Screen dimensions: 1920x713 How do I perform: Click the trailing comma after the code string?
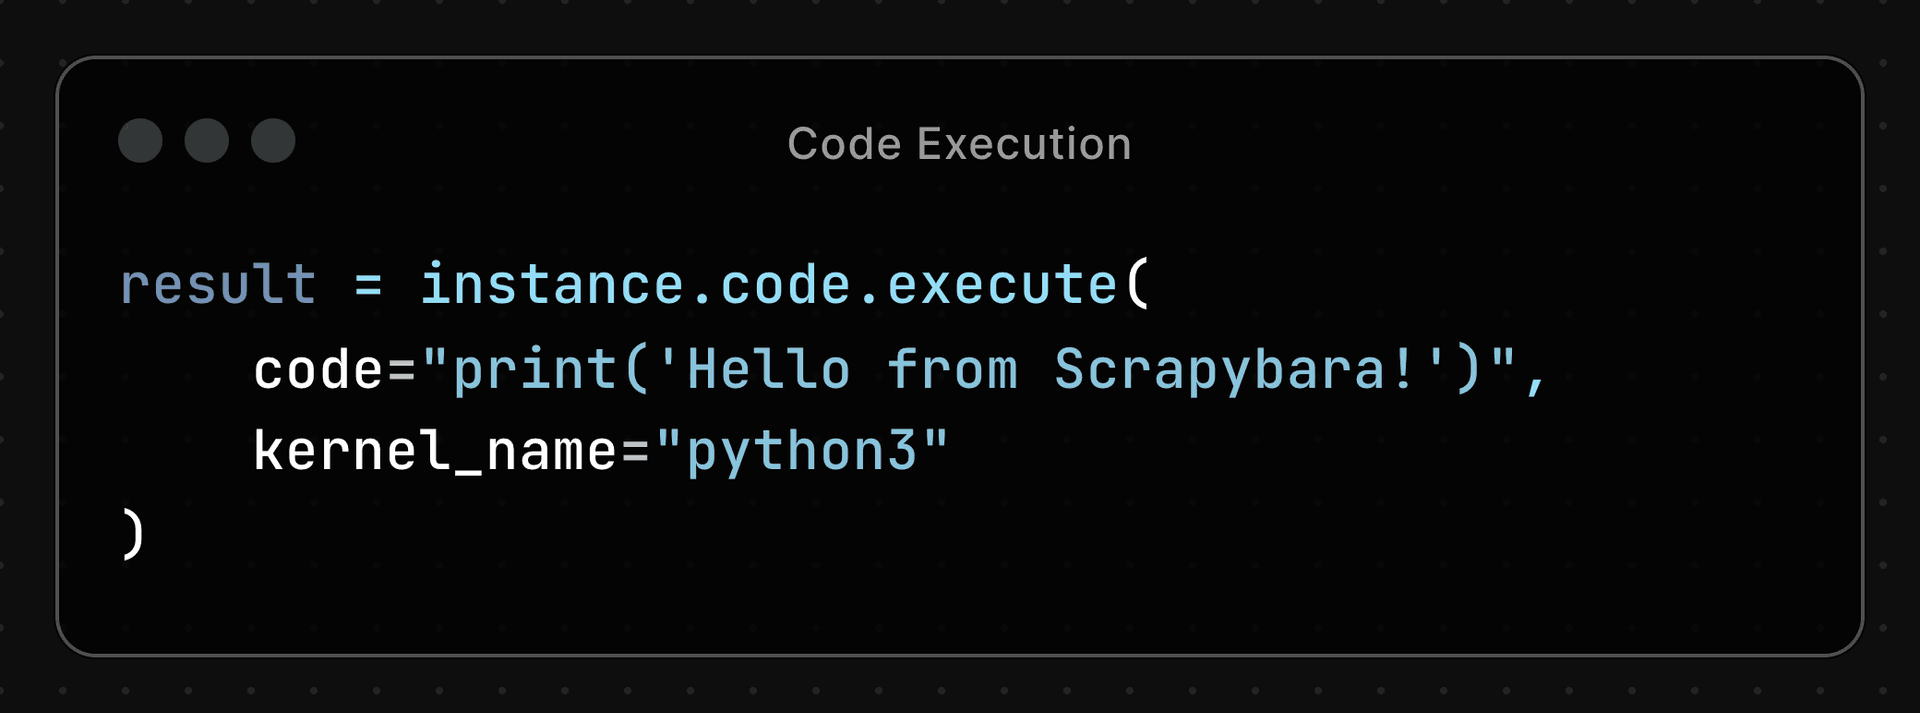pyautogui.click(x=1536, y=380)
